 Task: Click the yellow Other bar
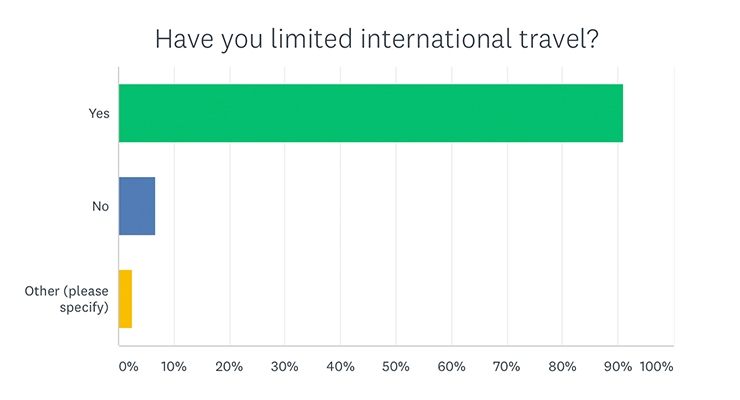click(x=126, y=299)
